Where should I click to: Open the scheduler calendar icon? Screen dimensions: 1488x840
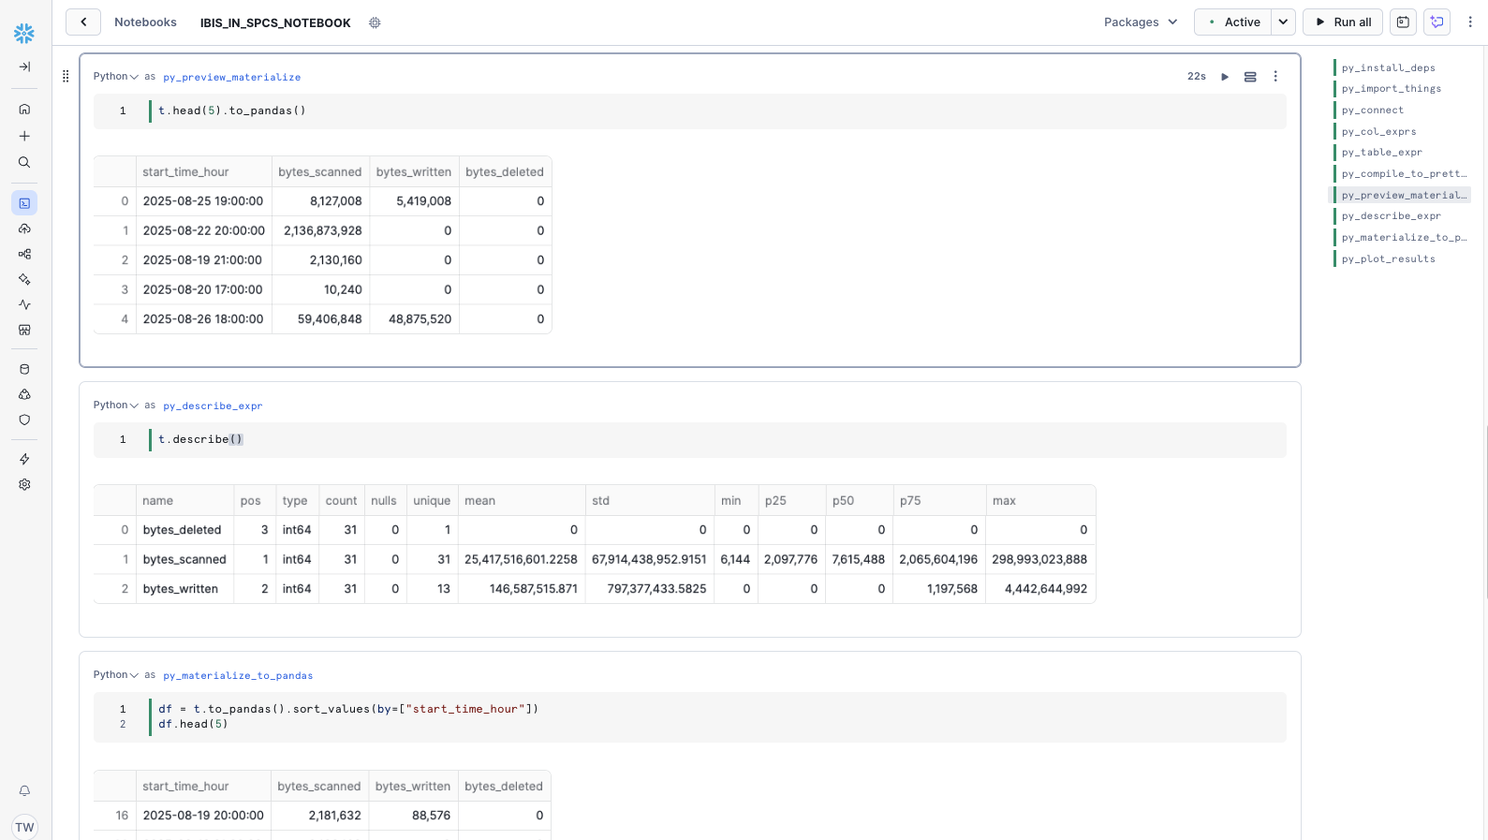coord(1403,22)
